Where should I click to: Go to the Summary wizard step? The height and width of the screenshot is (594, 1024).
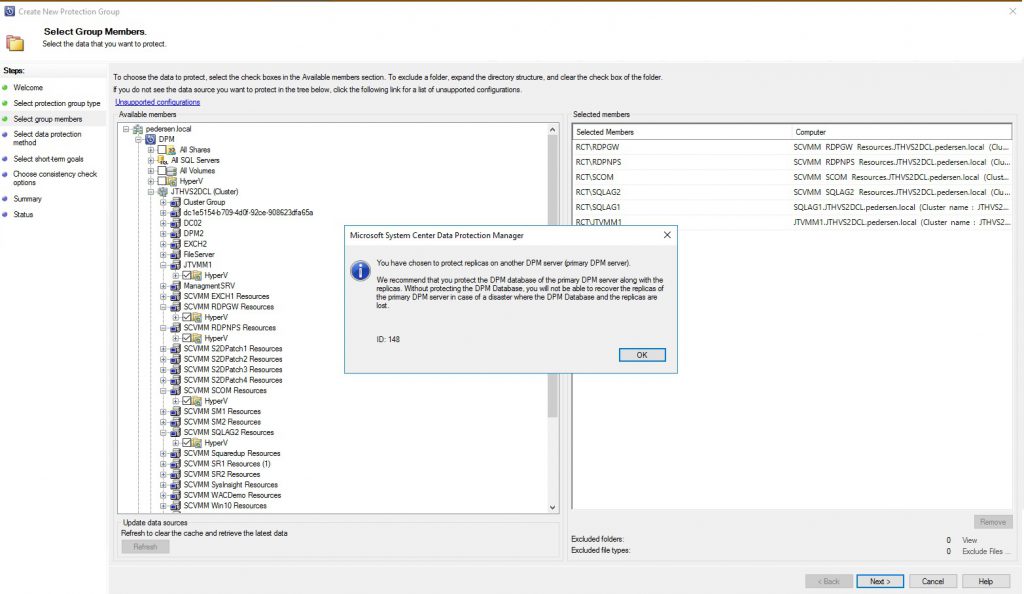click(27, 198)
